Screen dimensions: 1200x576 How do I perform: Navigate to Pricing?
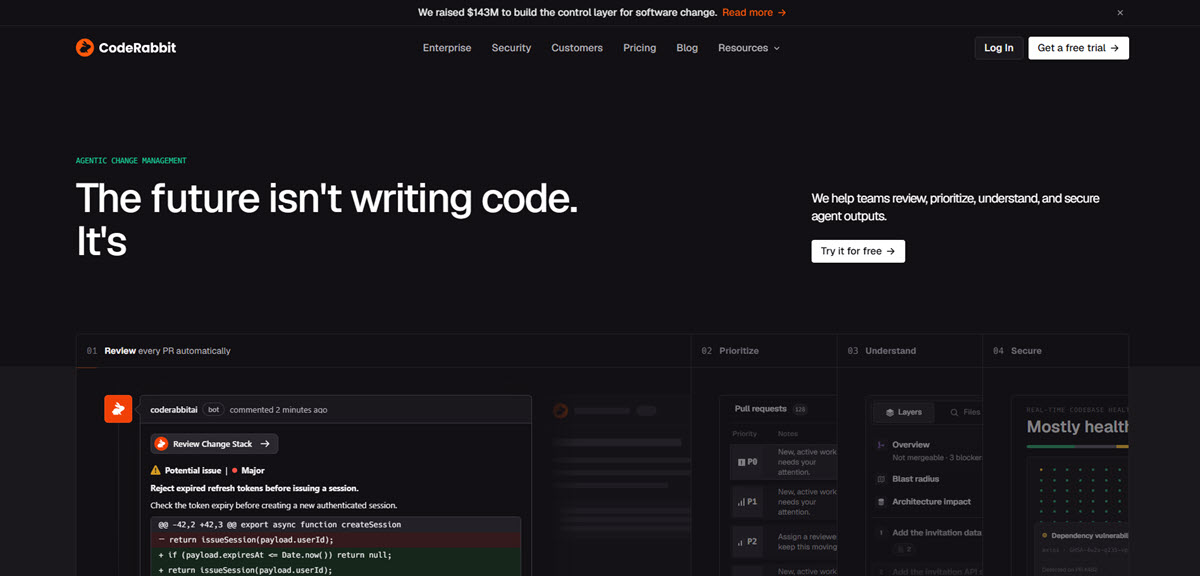(640, 48)
